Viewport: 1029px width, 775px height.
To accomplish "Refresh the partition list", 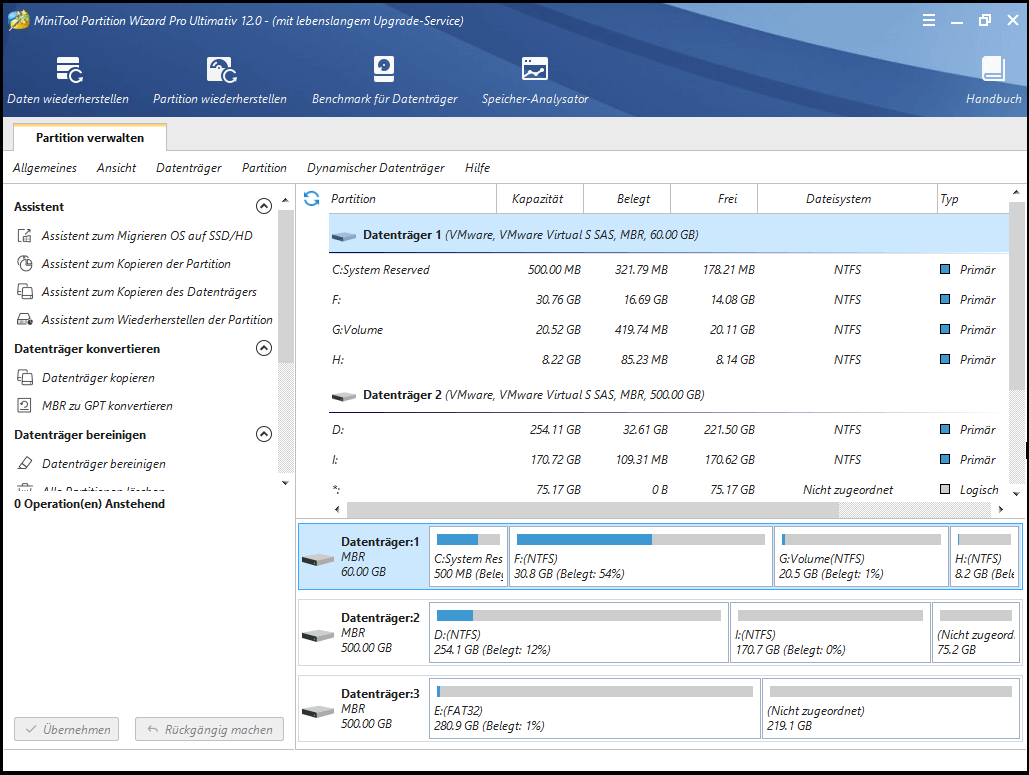I will click(x=312, y=198).
